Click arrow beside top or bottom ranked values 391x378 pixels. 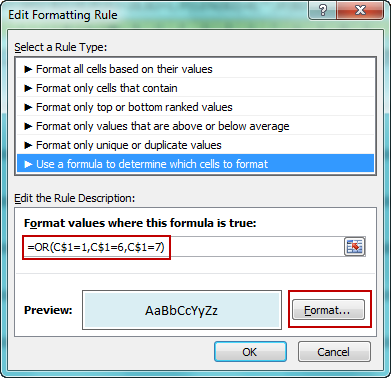pos(28,107)
